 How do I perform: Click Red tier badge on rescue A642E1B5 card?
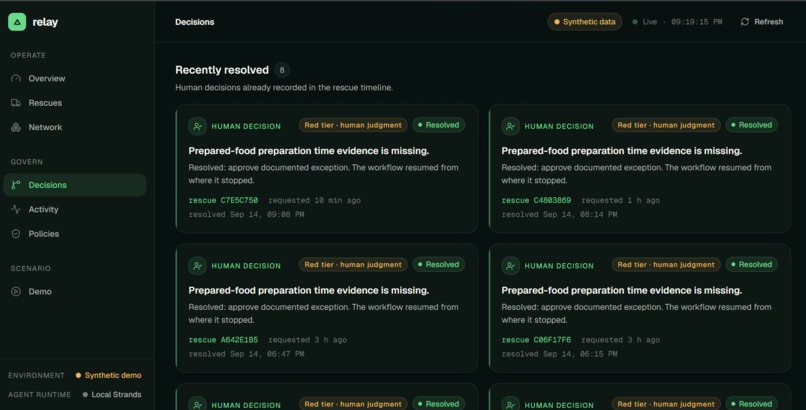tap(353, 265)
